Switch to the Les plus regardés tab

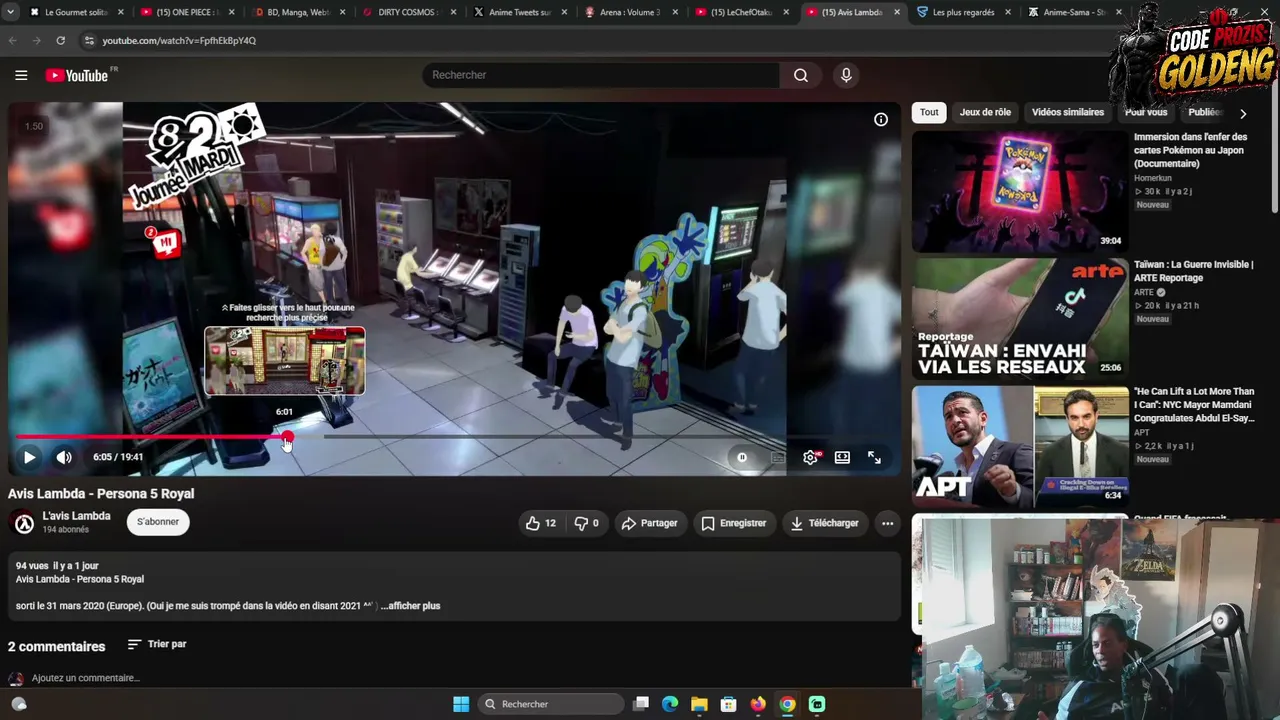pyautogui.click(x=962, y=12)
